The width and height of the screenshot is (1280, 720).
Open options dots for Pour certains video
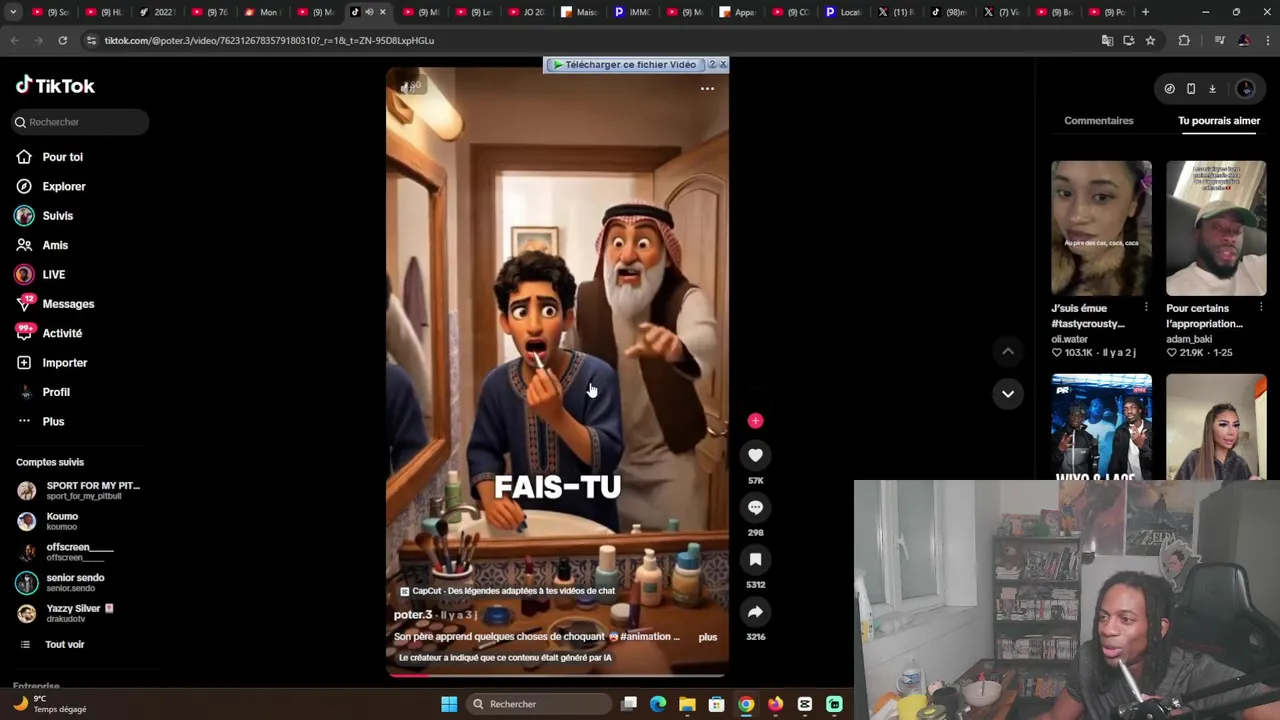point(1261,307)
